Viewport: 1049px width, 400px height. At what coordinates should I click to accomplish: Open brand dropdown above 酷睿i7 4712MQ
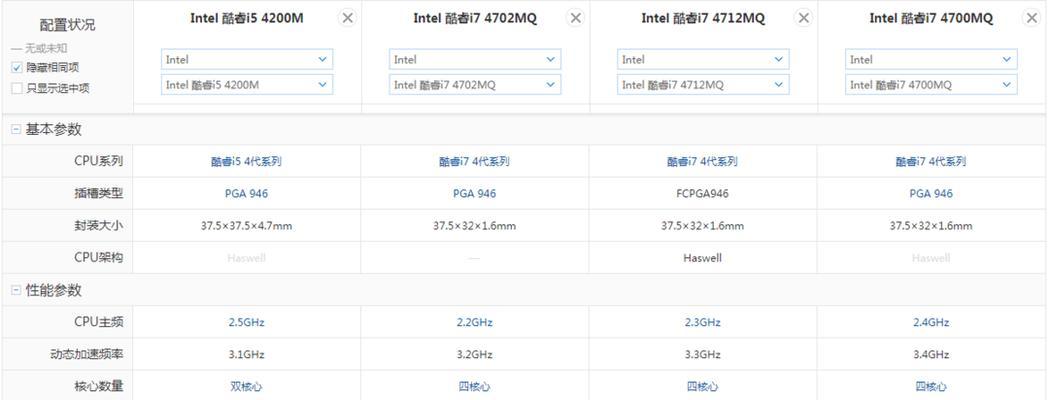pos(703,60)
